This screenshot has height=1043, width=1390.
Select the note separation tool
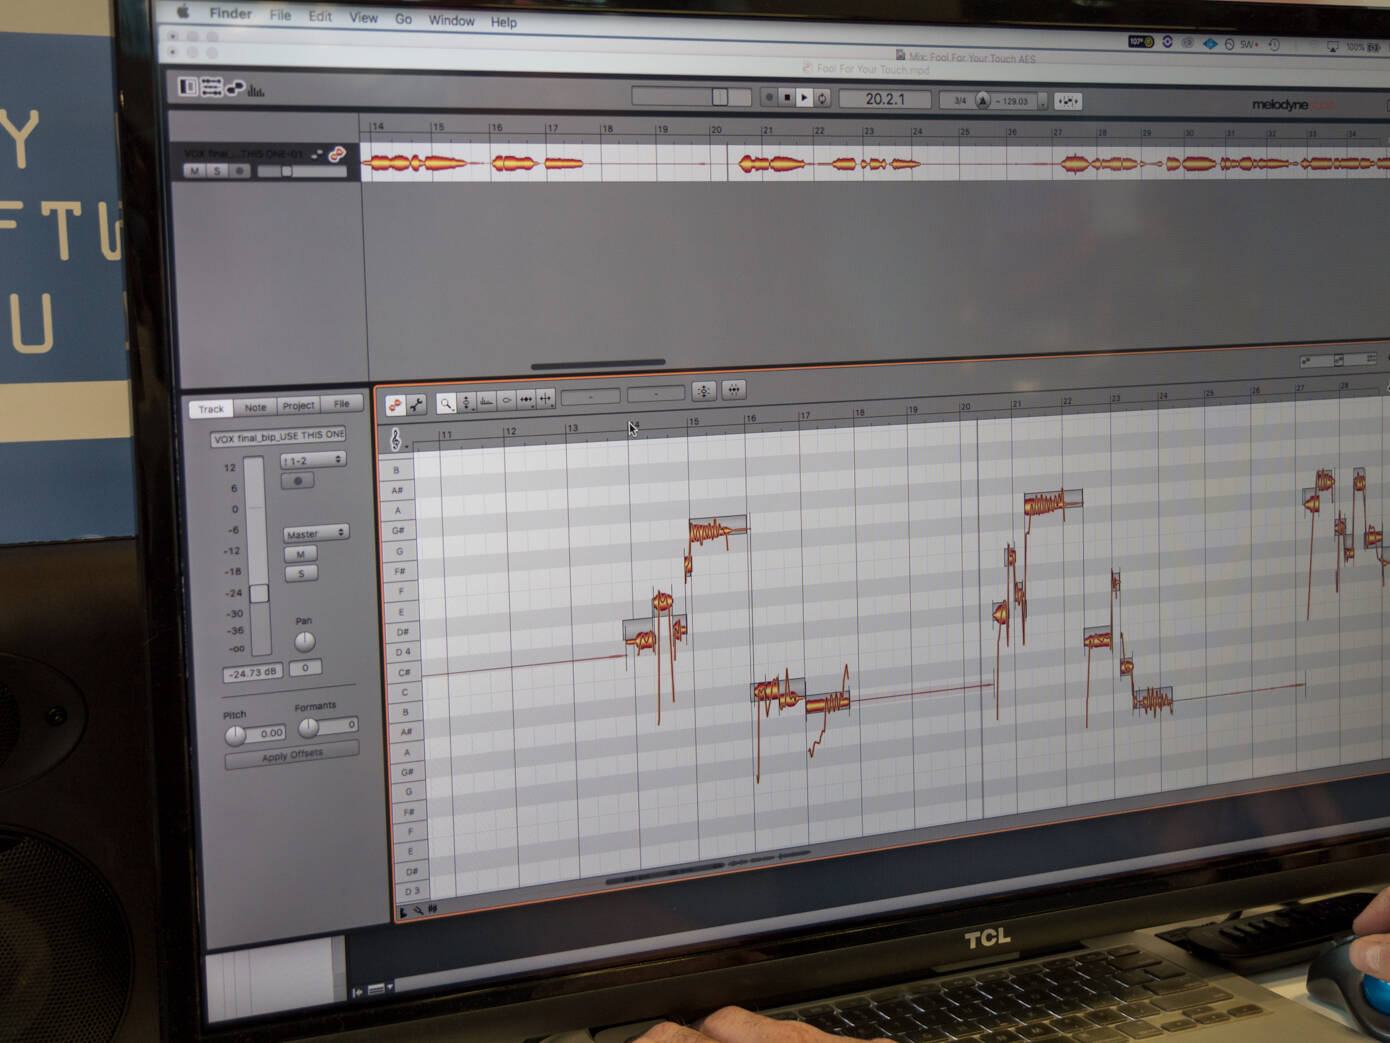point(545,398)
